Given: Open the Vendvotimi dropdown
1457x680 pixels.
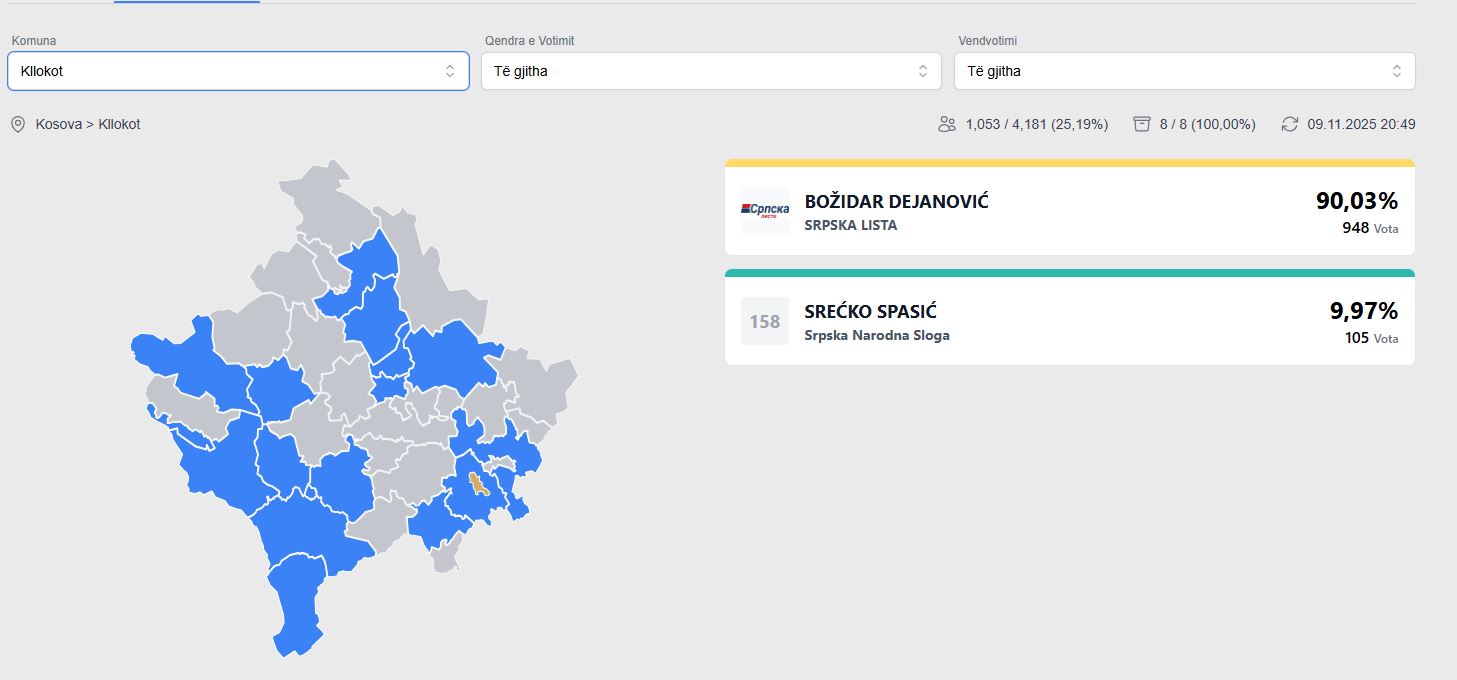Looking at the screenshot, I should click(1184, 71).
